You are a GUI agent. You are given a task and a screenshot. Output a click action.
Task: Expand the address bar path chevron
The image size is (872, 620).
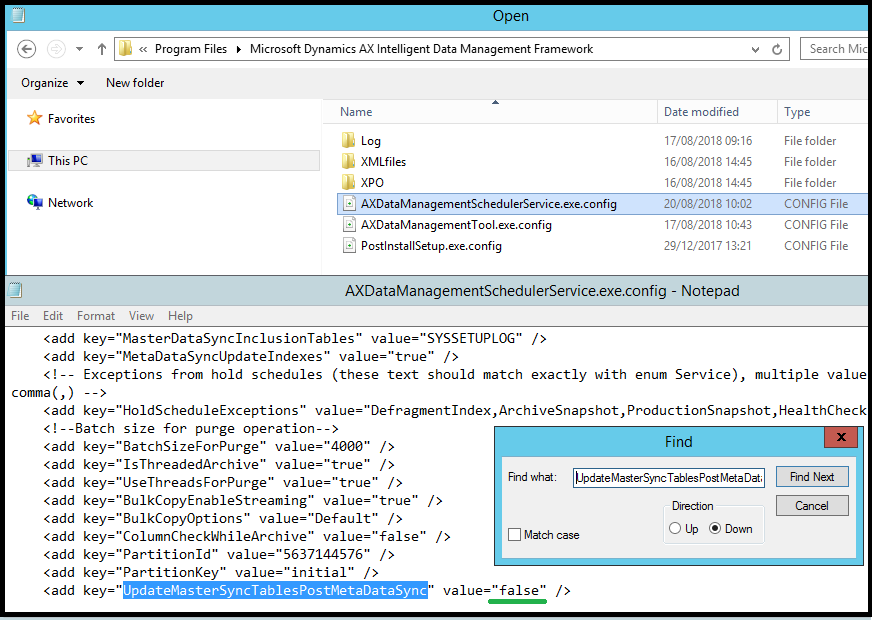(x=144, y=49)
